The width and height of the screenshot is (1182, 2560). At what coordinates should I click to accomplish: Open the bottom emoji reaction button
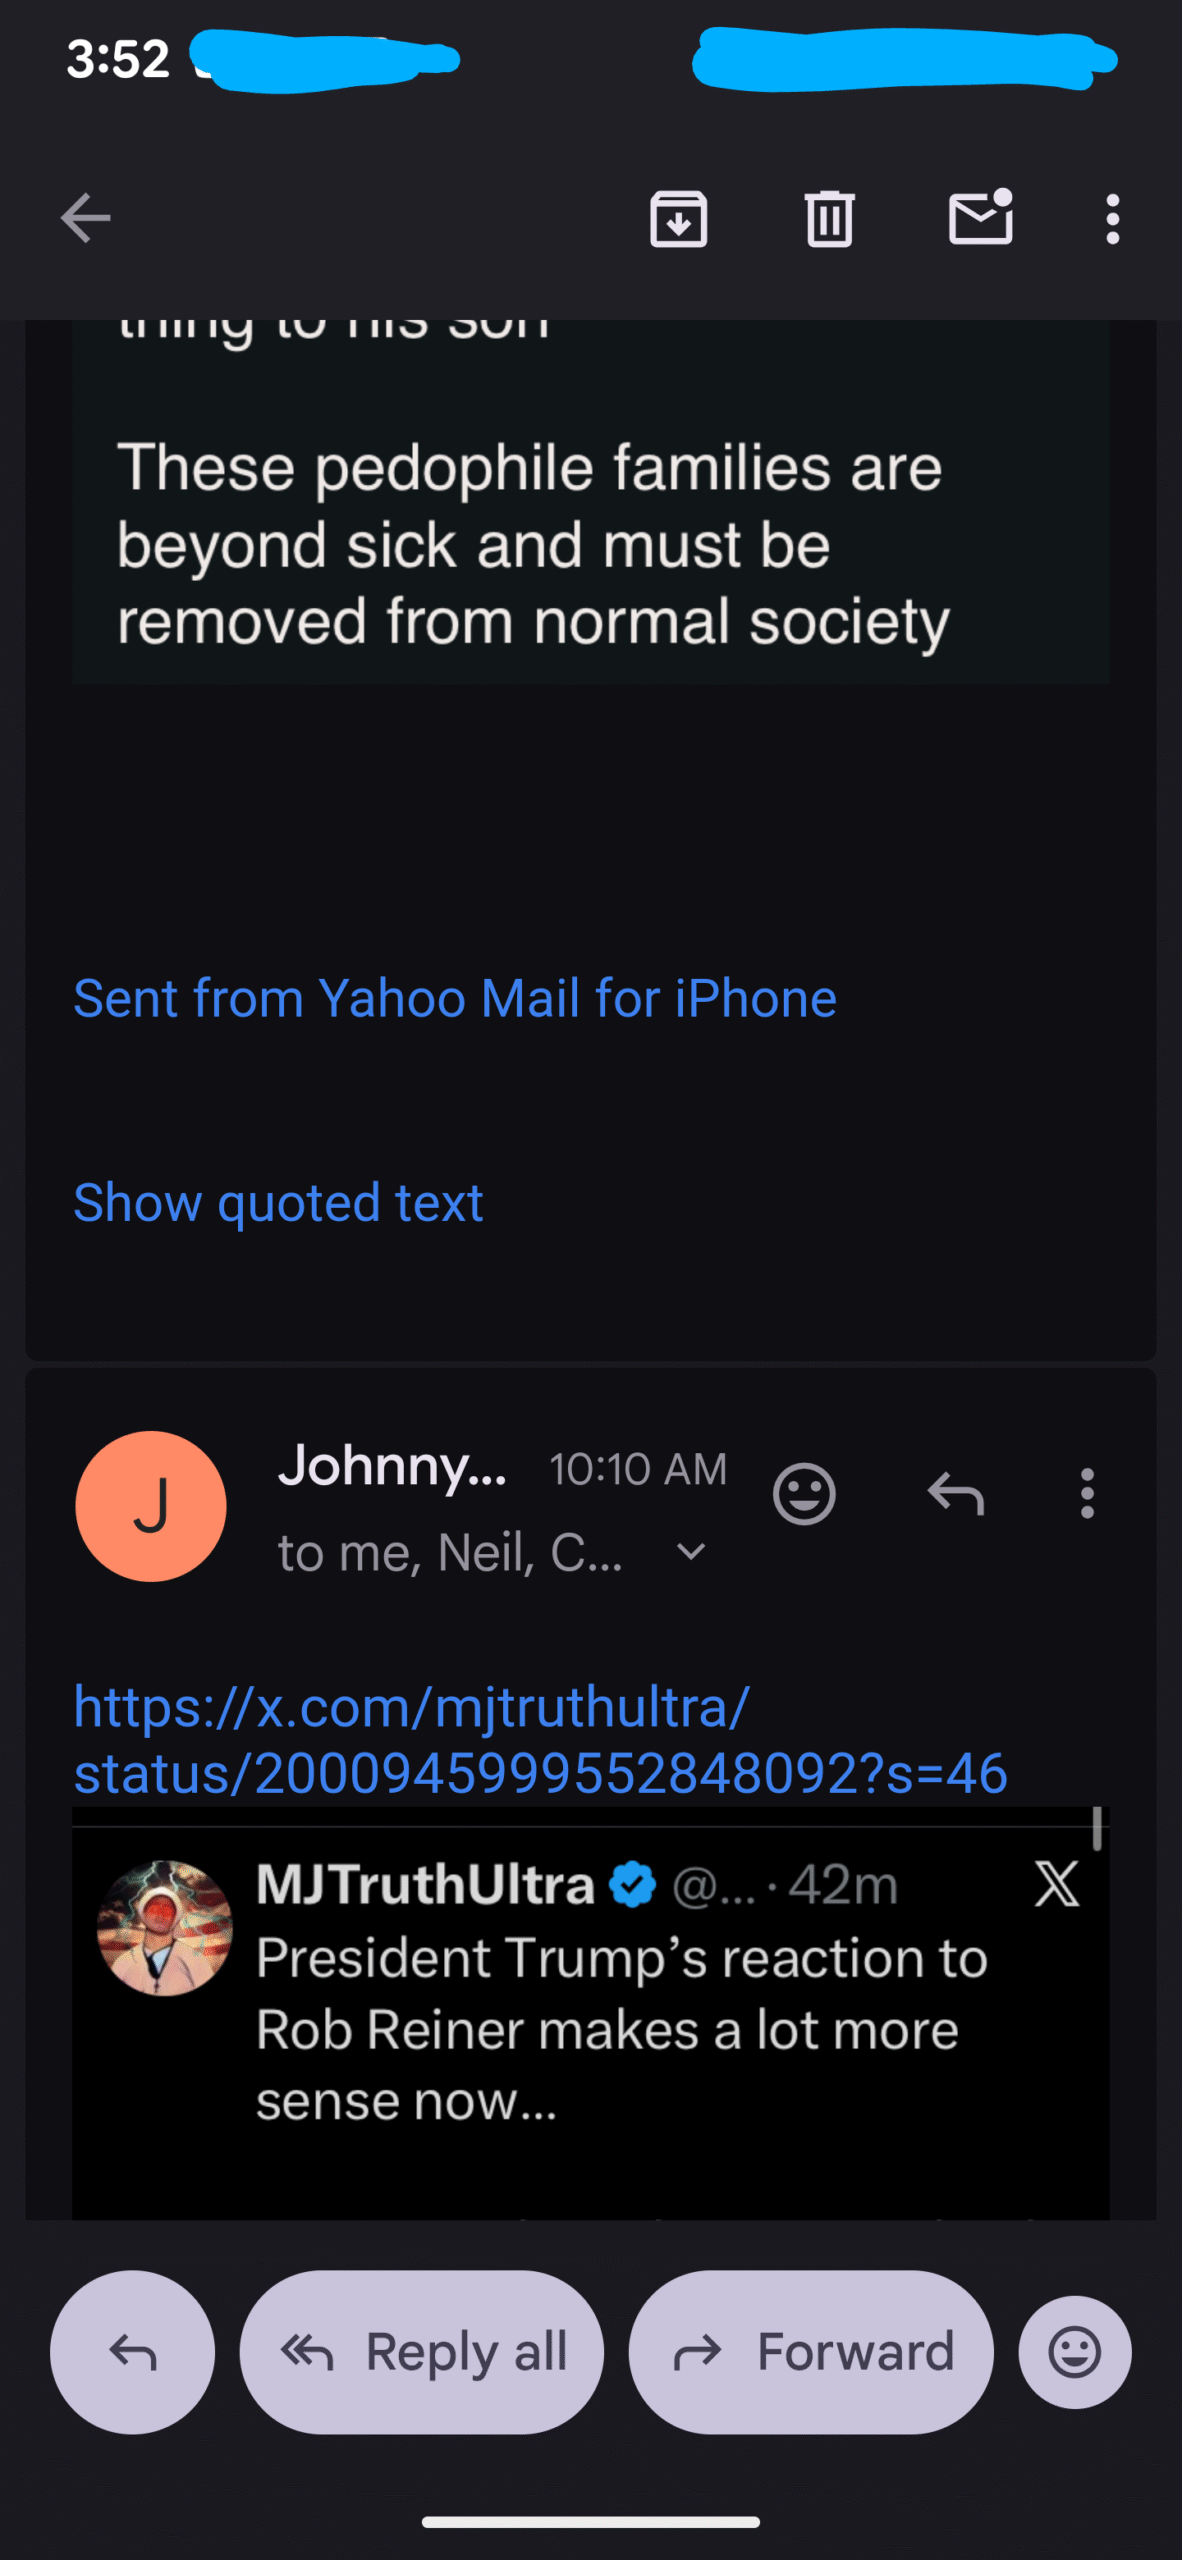click(1075, 2352)
